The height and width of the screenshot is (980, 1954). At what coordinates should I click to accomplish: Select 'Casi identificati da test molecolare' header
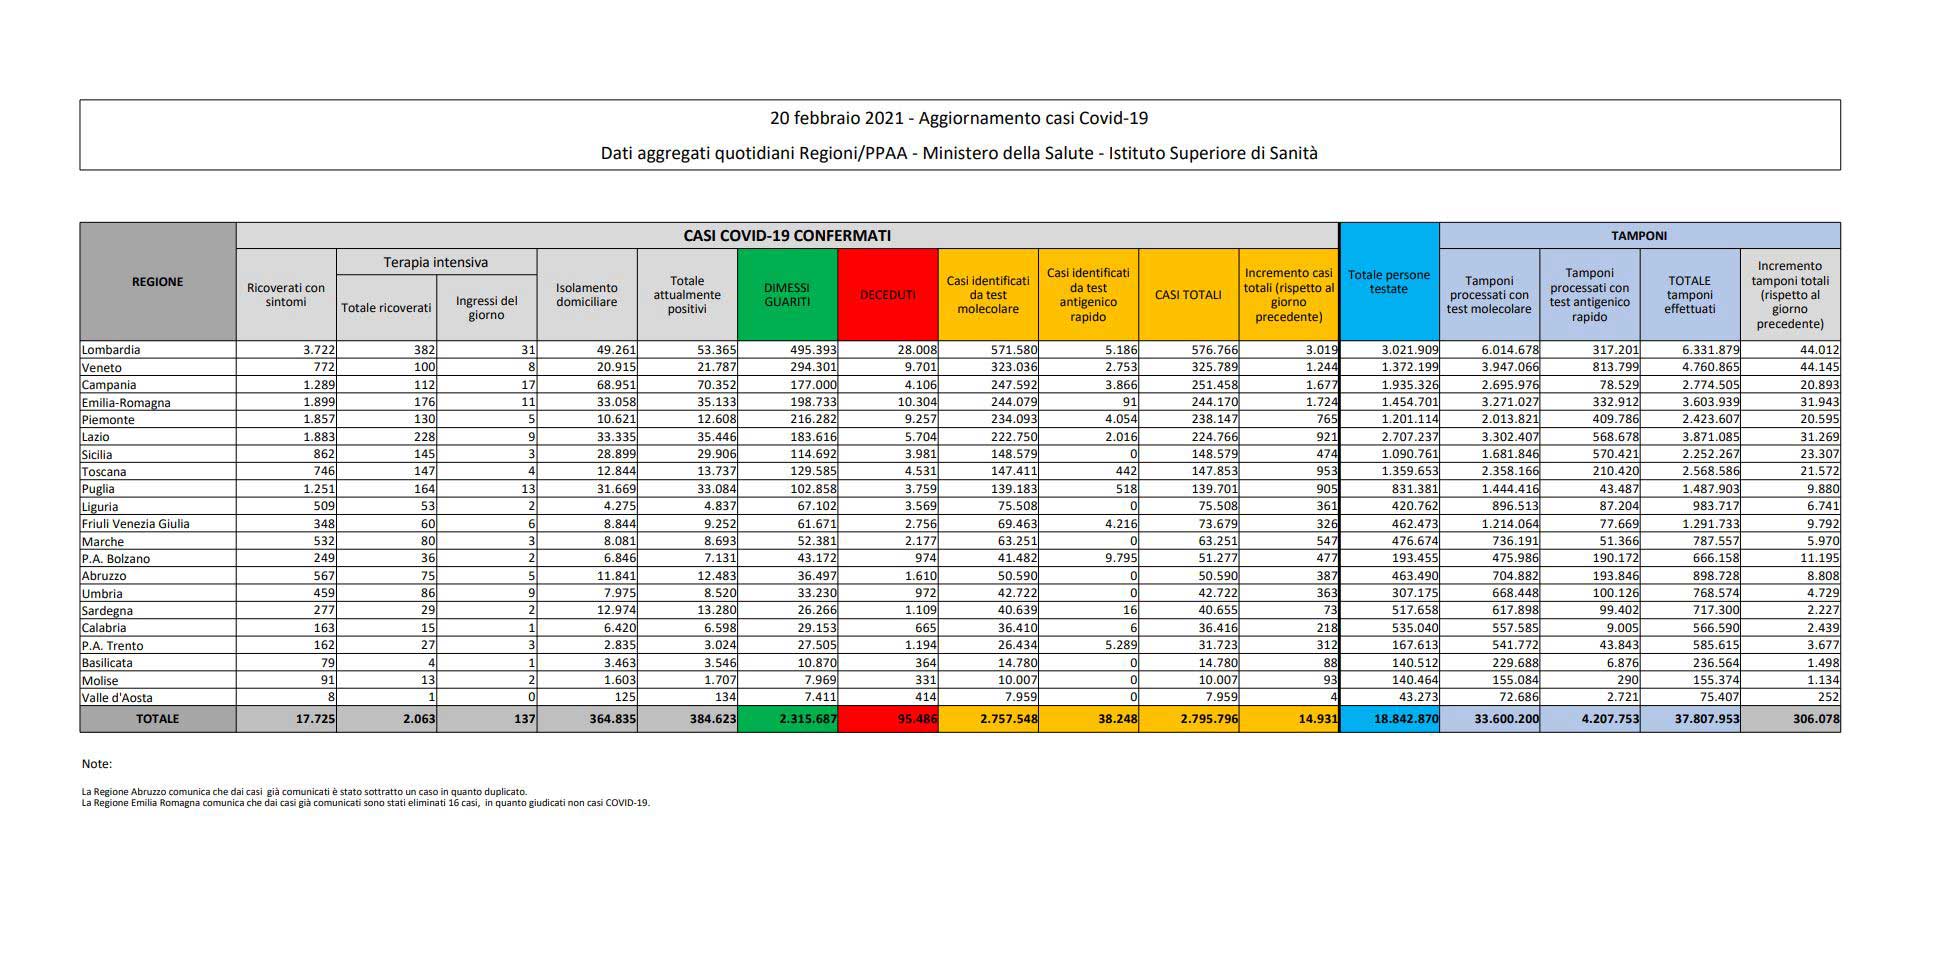[x=988, y=295]
